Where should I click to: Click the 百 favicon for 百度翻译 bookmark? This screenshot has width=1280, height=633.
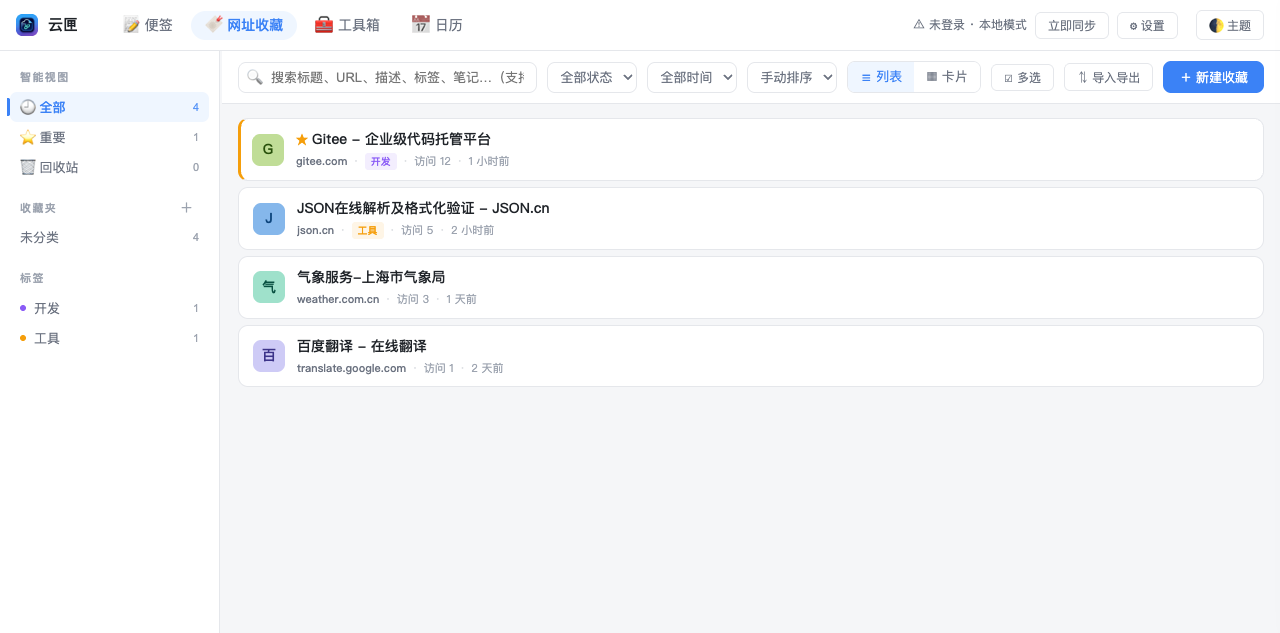[269, 355]
